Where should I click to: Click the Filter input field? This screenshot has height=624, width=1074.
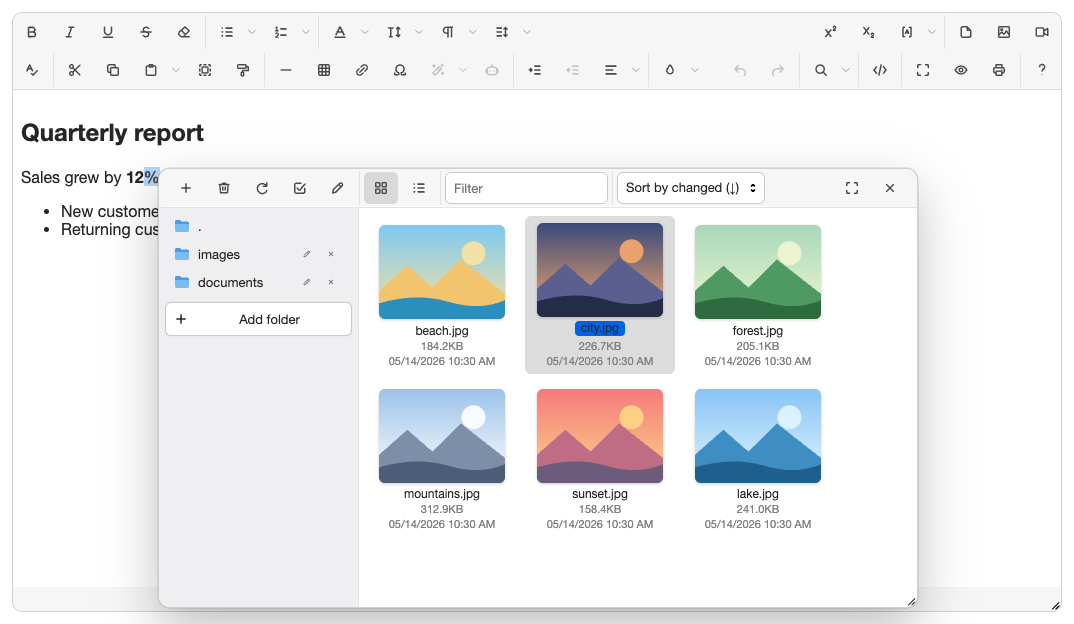tap(526, 188)
